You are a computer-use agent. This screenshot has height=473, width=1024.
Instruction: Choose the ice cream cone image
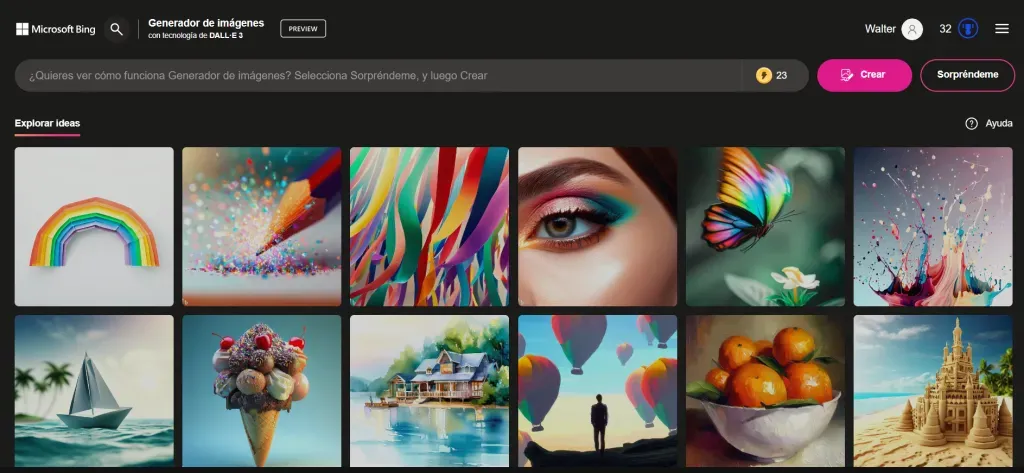(262, 392)
